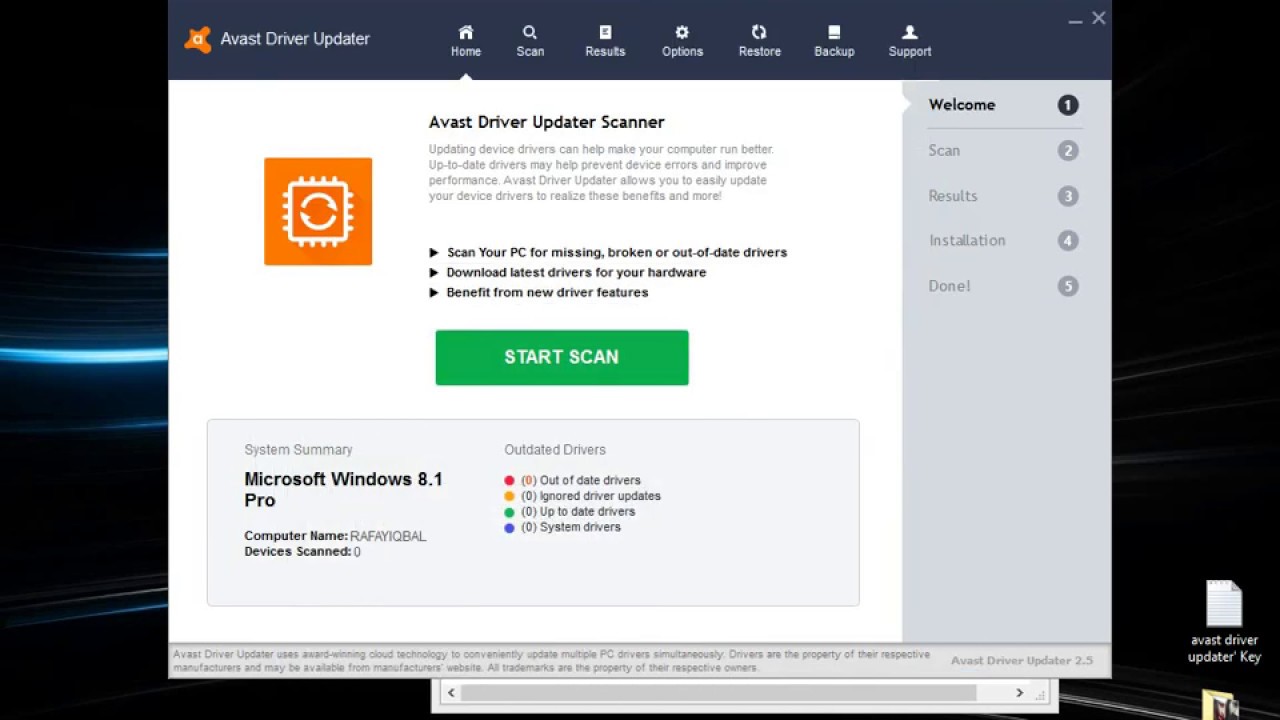Click the horizontal scrollbar thumb in background window

(x=718, y=693)
